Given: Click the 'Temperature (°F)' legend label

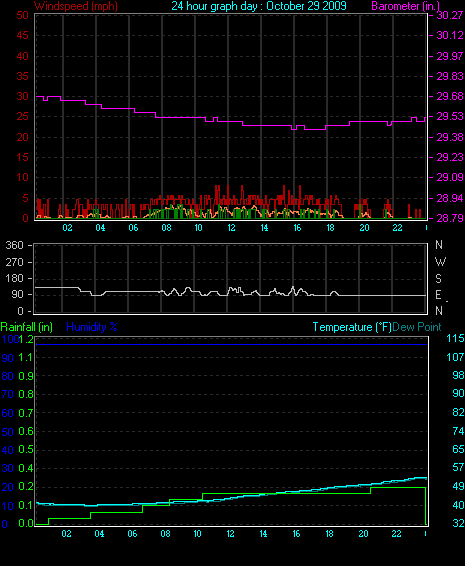Looking at the screenshot, I should point(352,327).
